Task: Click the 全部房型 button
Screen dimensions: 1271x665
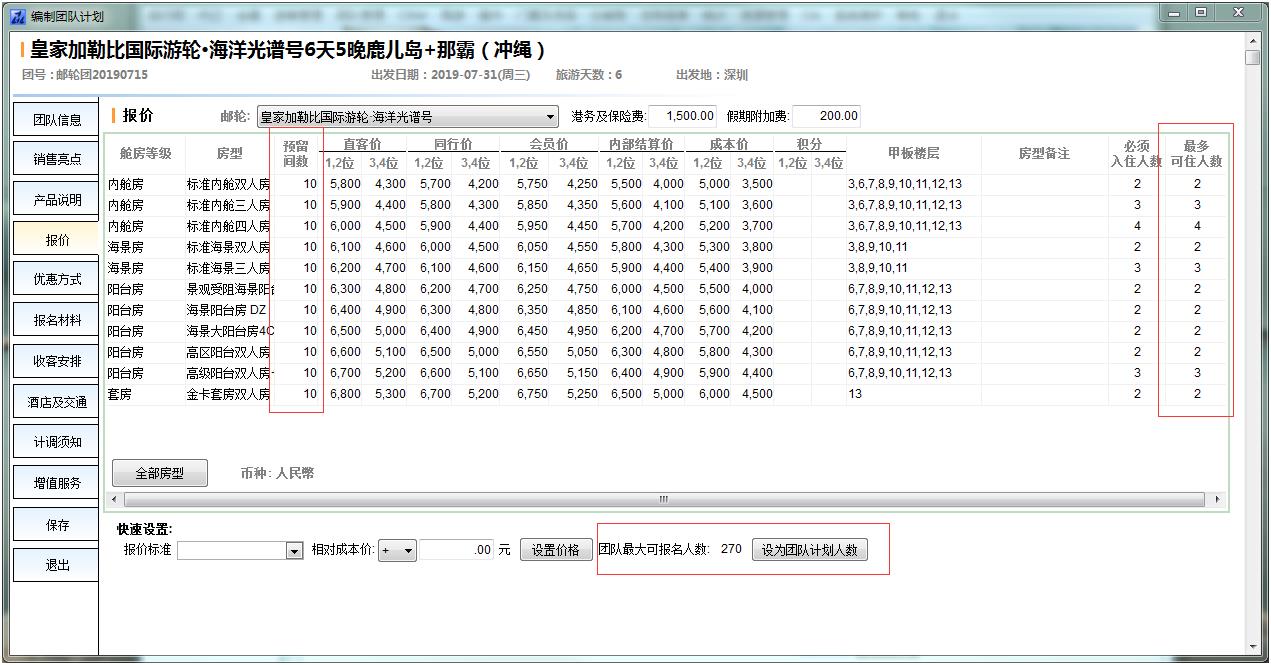Action: 160,473
